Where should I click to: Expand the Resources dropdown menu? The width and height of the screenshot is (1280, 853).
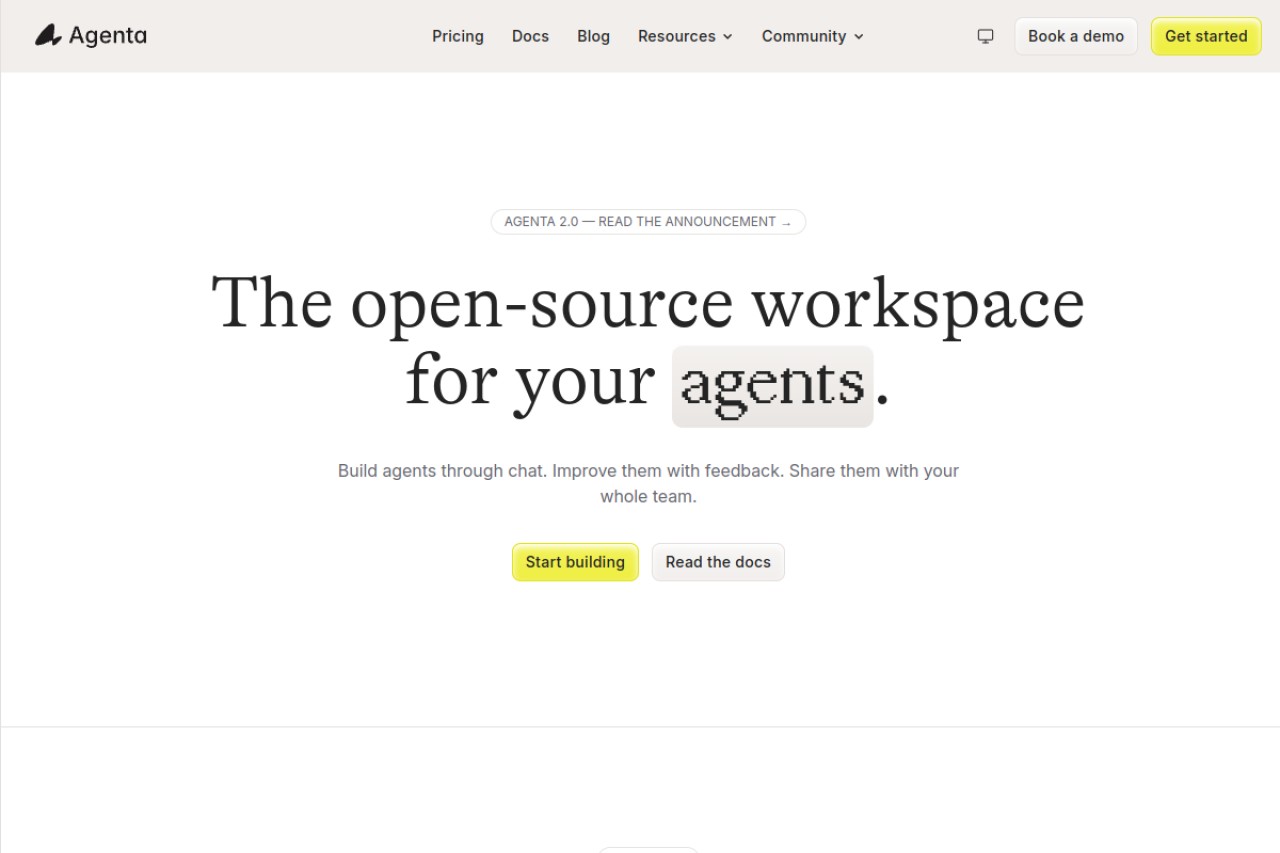(x=685, y=36)
